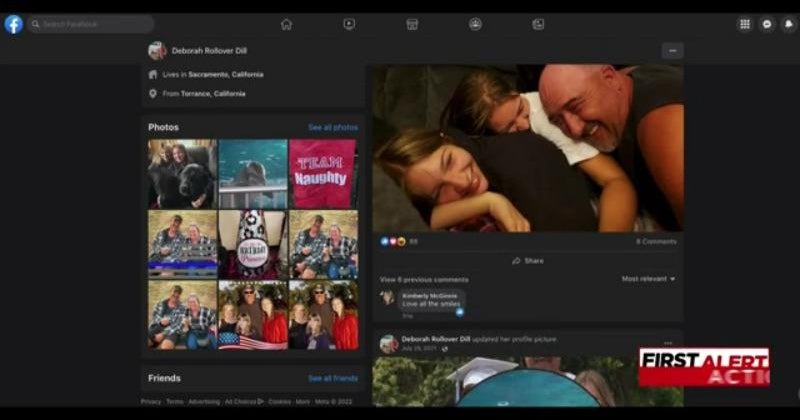800x420 pixels.
Task: Click the love heart reaction icon
Action: [393, 241]
